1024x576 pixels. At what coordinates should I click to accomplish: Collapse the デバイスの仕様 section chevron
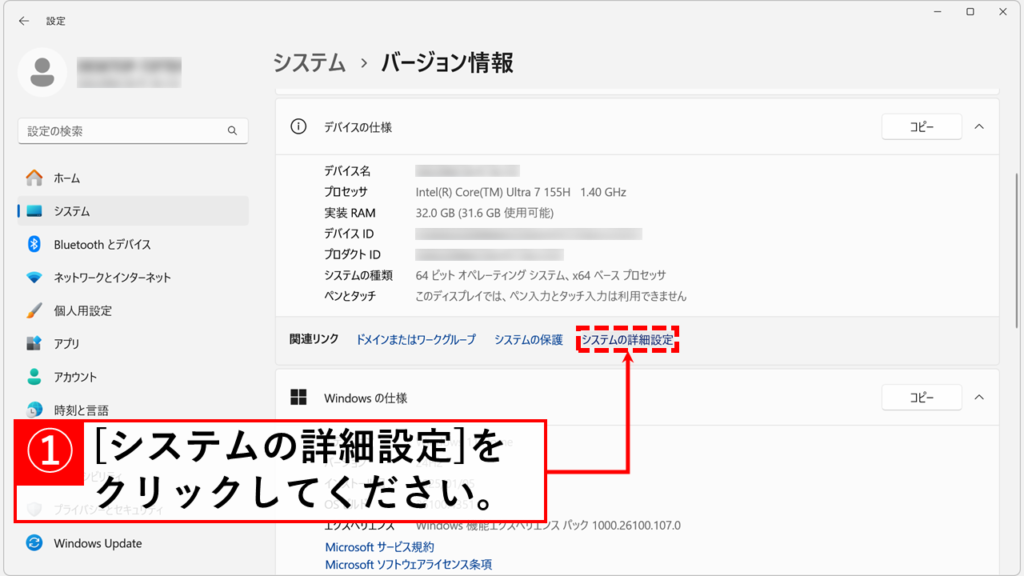pyautogui.click(x=979, y=127)
